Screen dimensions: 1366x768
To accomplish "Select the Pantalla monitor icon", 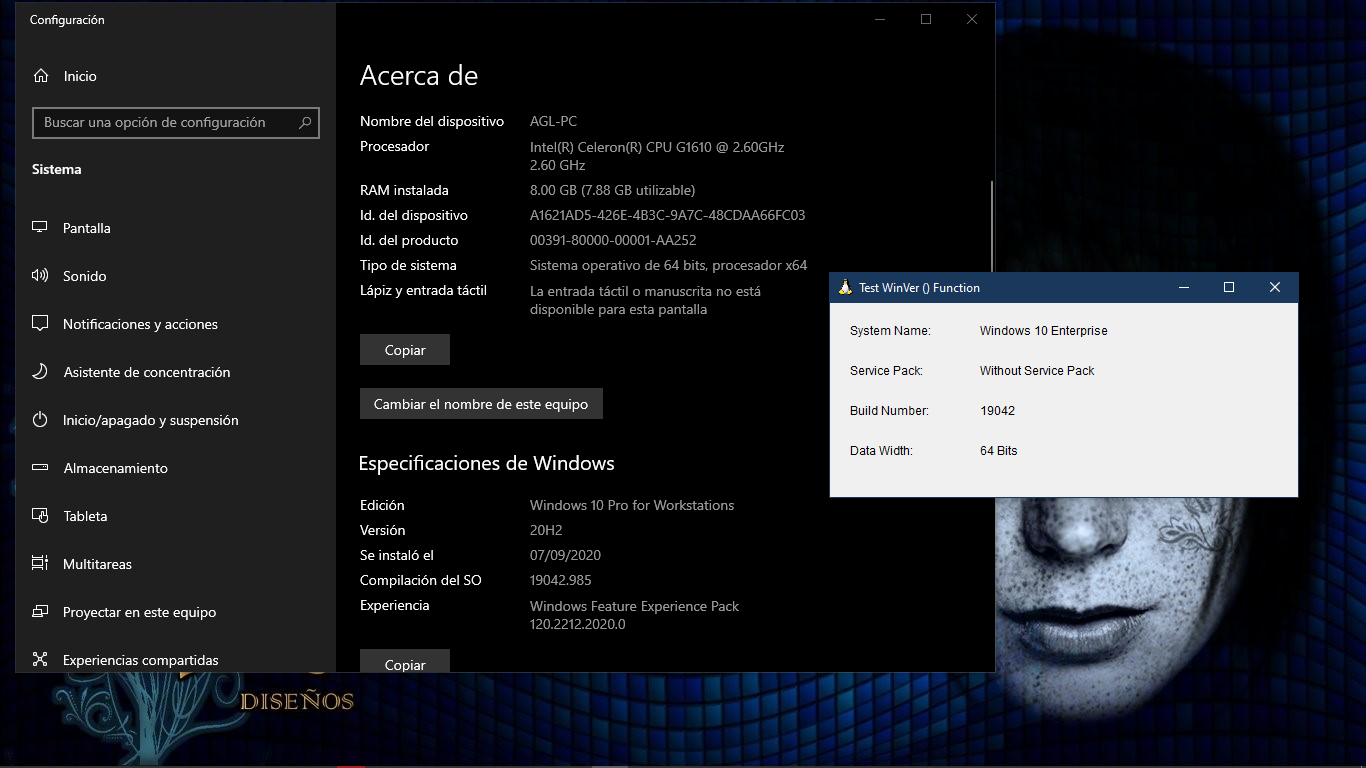I will point(40,228).
